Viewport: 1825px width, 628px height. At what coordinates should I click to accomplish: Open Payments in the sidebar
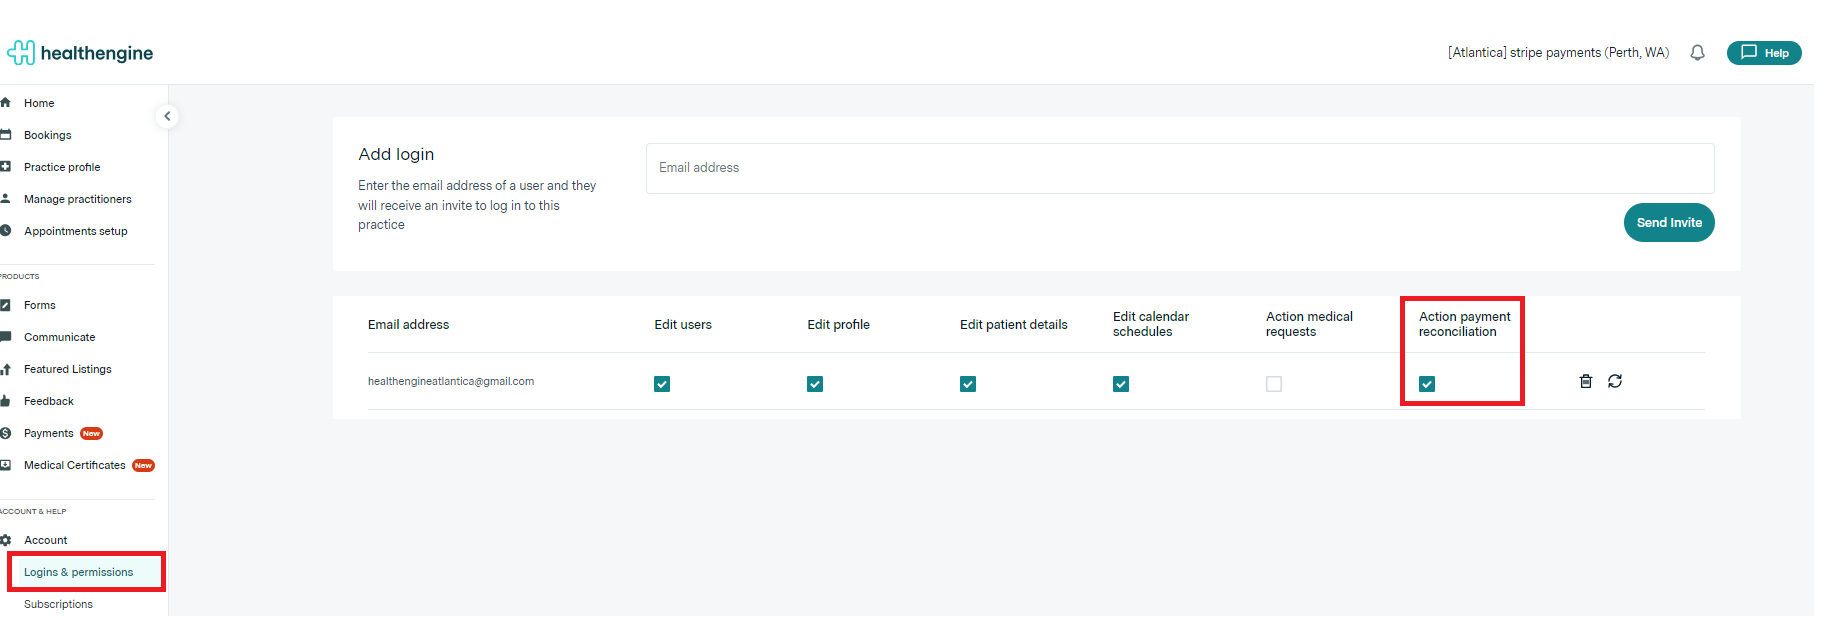(48, 433)
